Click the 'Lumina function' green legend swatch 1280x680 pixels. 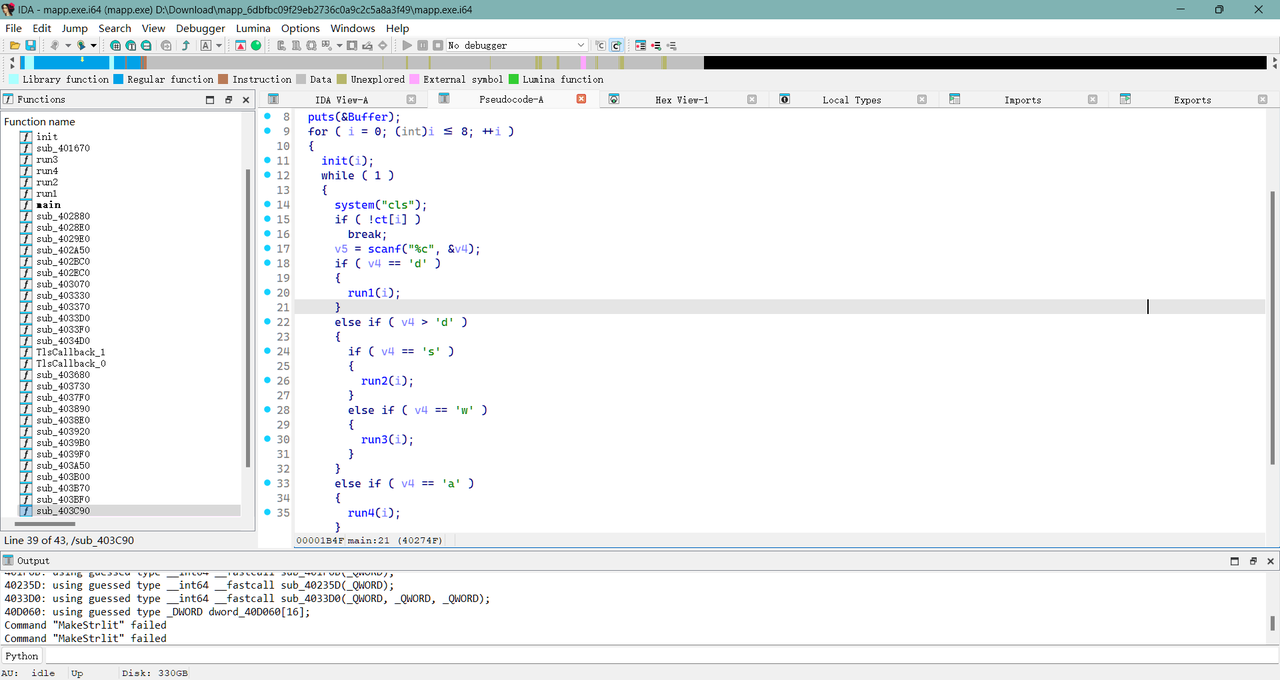(514, 79)
